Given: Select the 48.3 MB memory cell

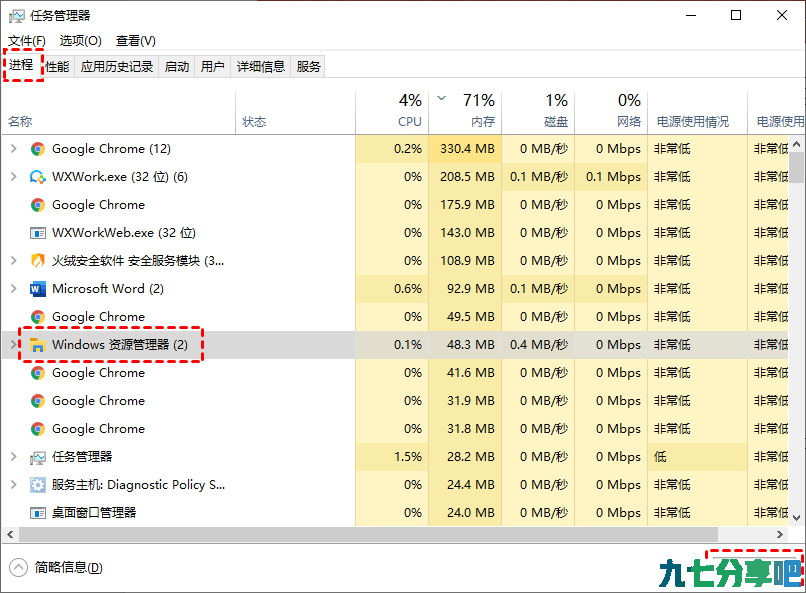Looking at the screenshot, I should [x=465, y=345].
